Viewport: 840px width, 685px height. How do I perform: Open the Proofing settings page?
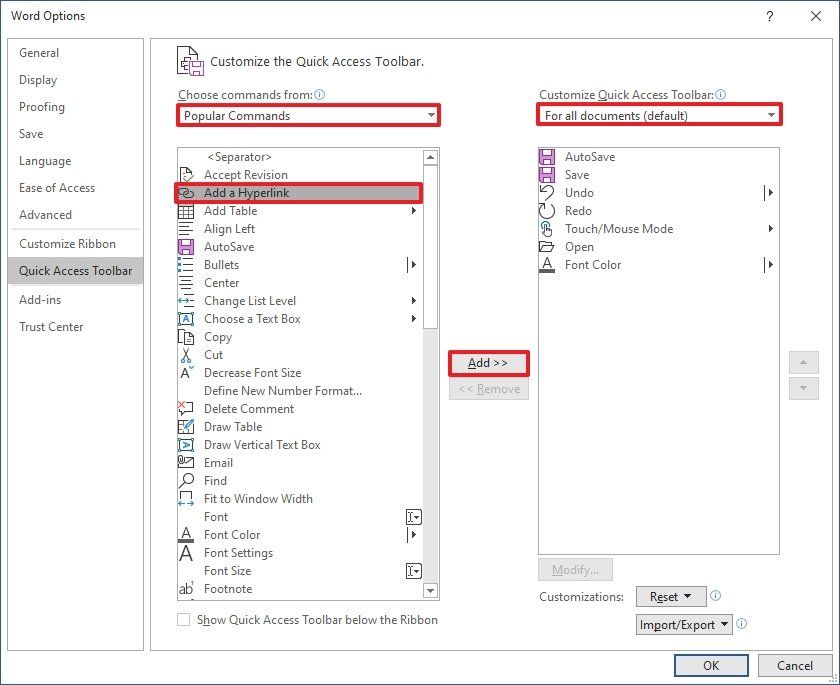tap(41, 107)
